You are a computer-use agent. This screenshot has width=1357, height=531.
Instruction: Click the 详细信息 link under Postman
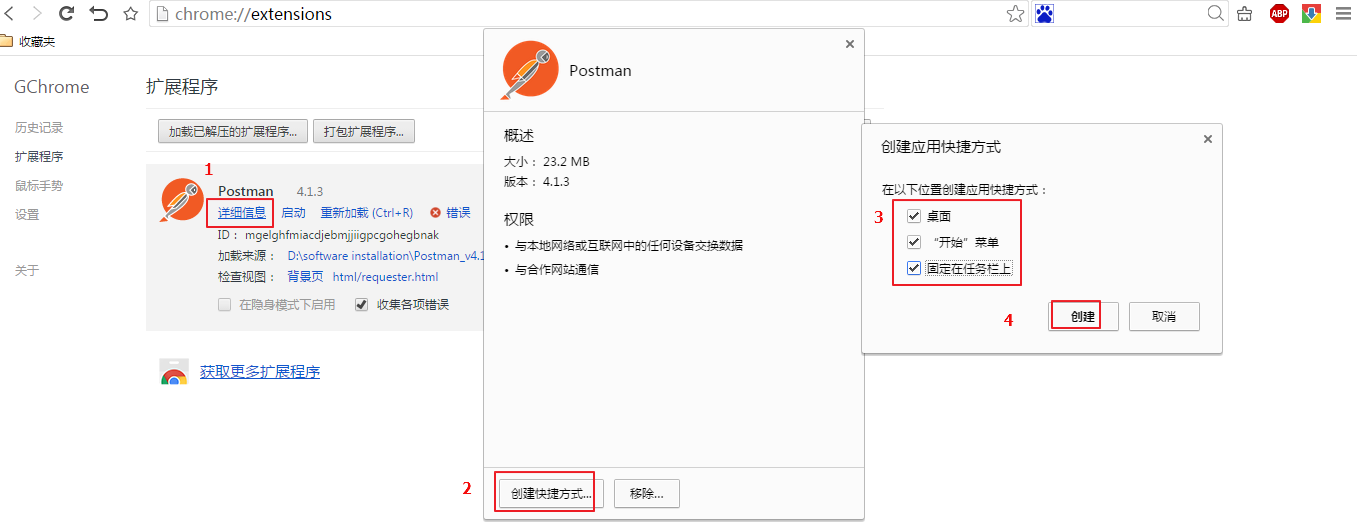point(242,213)
